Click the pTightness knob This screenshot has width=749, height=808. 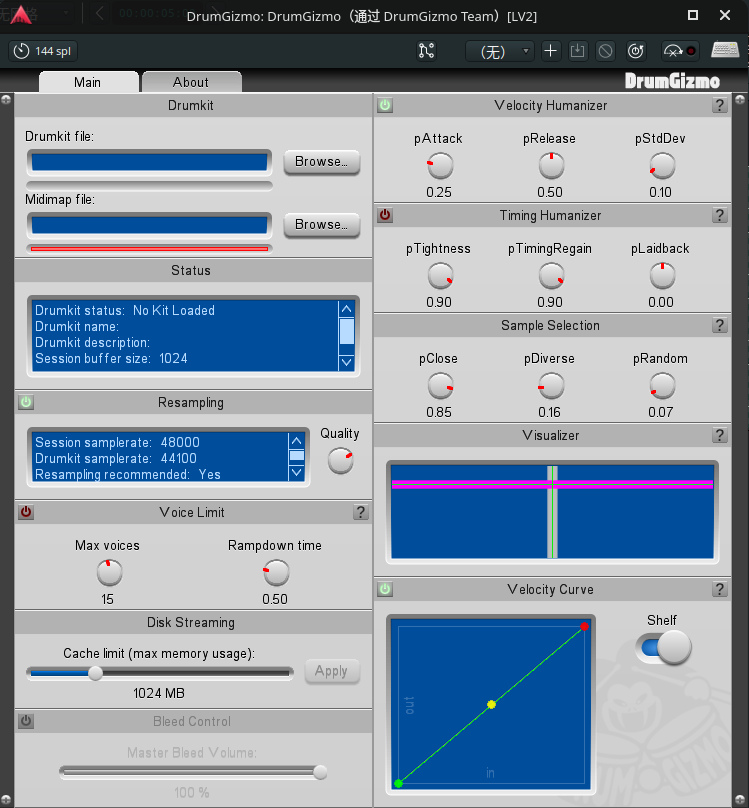[x=440, y=276]
